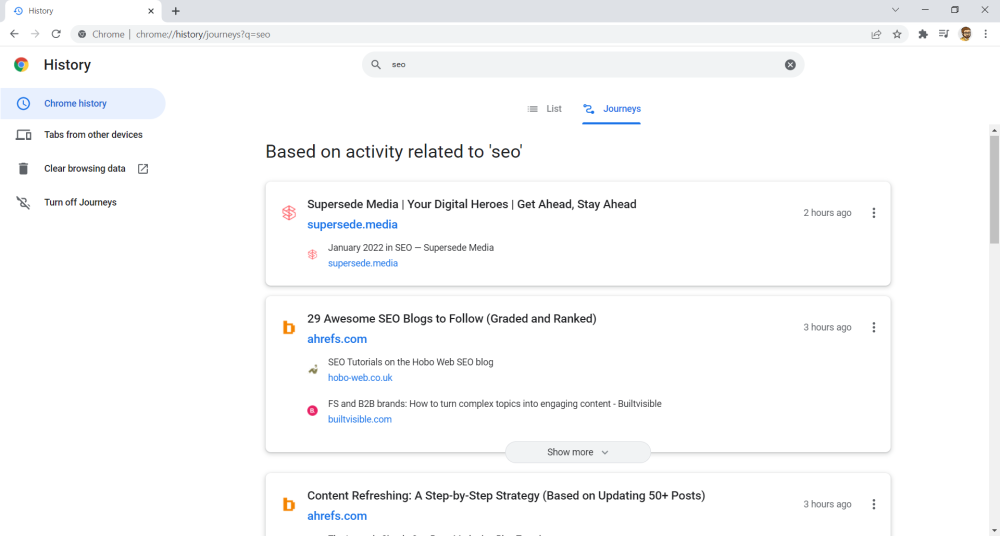Click the ahrefs favicon on Content Refreshing card
Viewport: 1000px width, 536px height.
click(x=289, y=504)
